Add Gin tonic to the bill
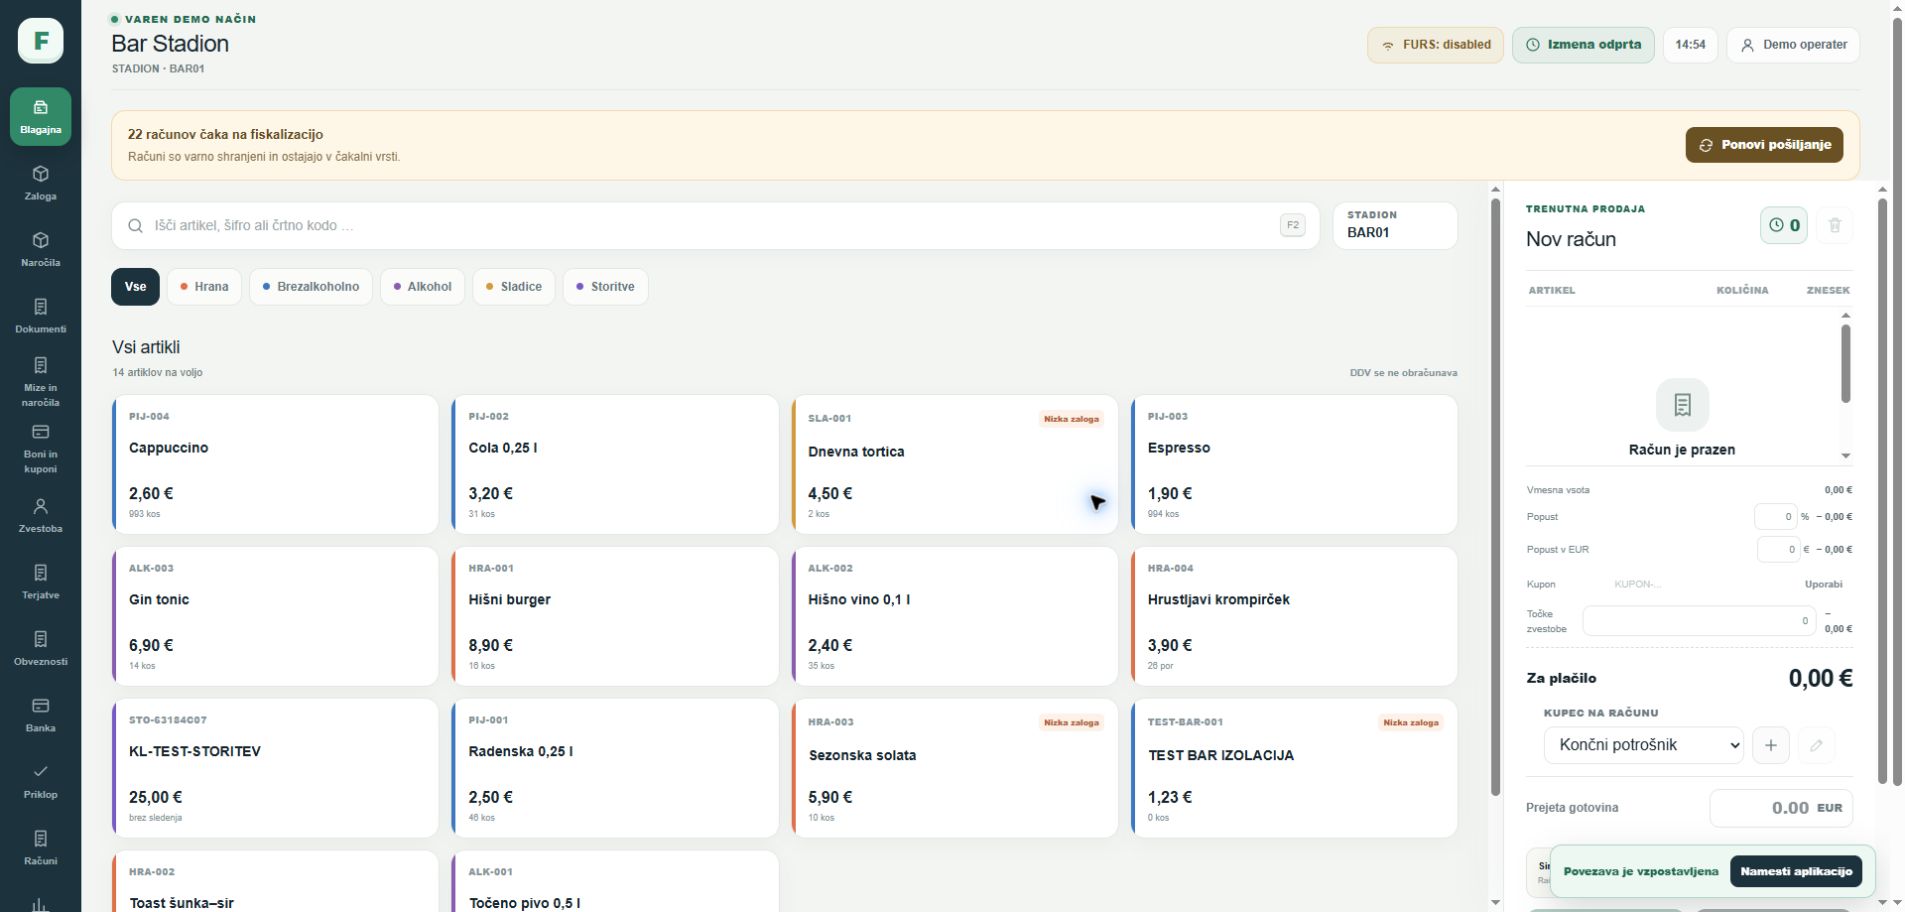Image resolution: width=1905 pixels, height=912 pixels. pos(275,617)
